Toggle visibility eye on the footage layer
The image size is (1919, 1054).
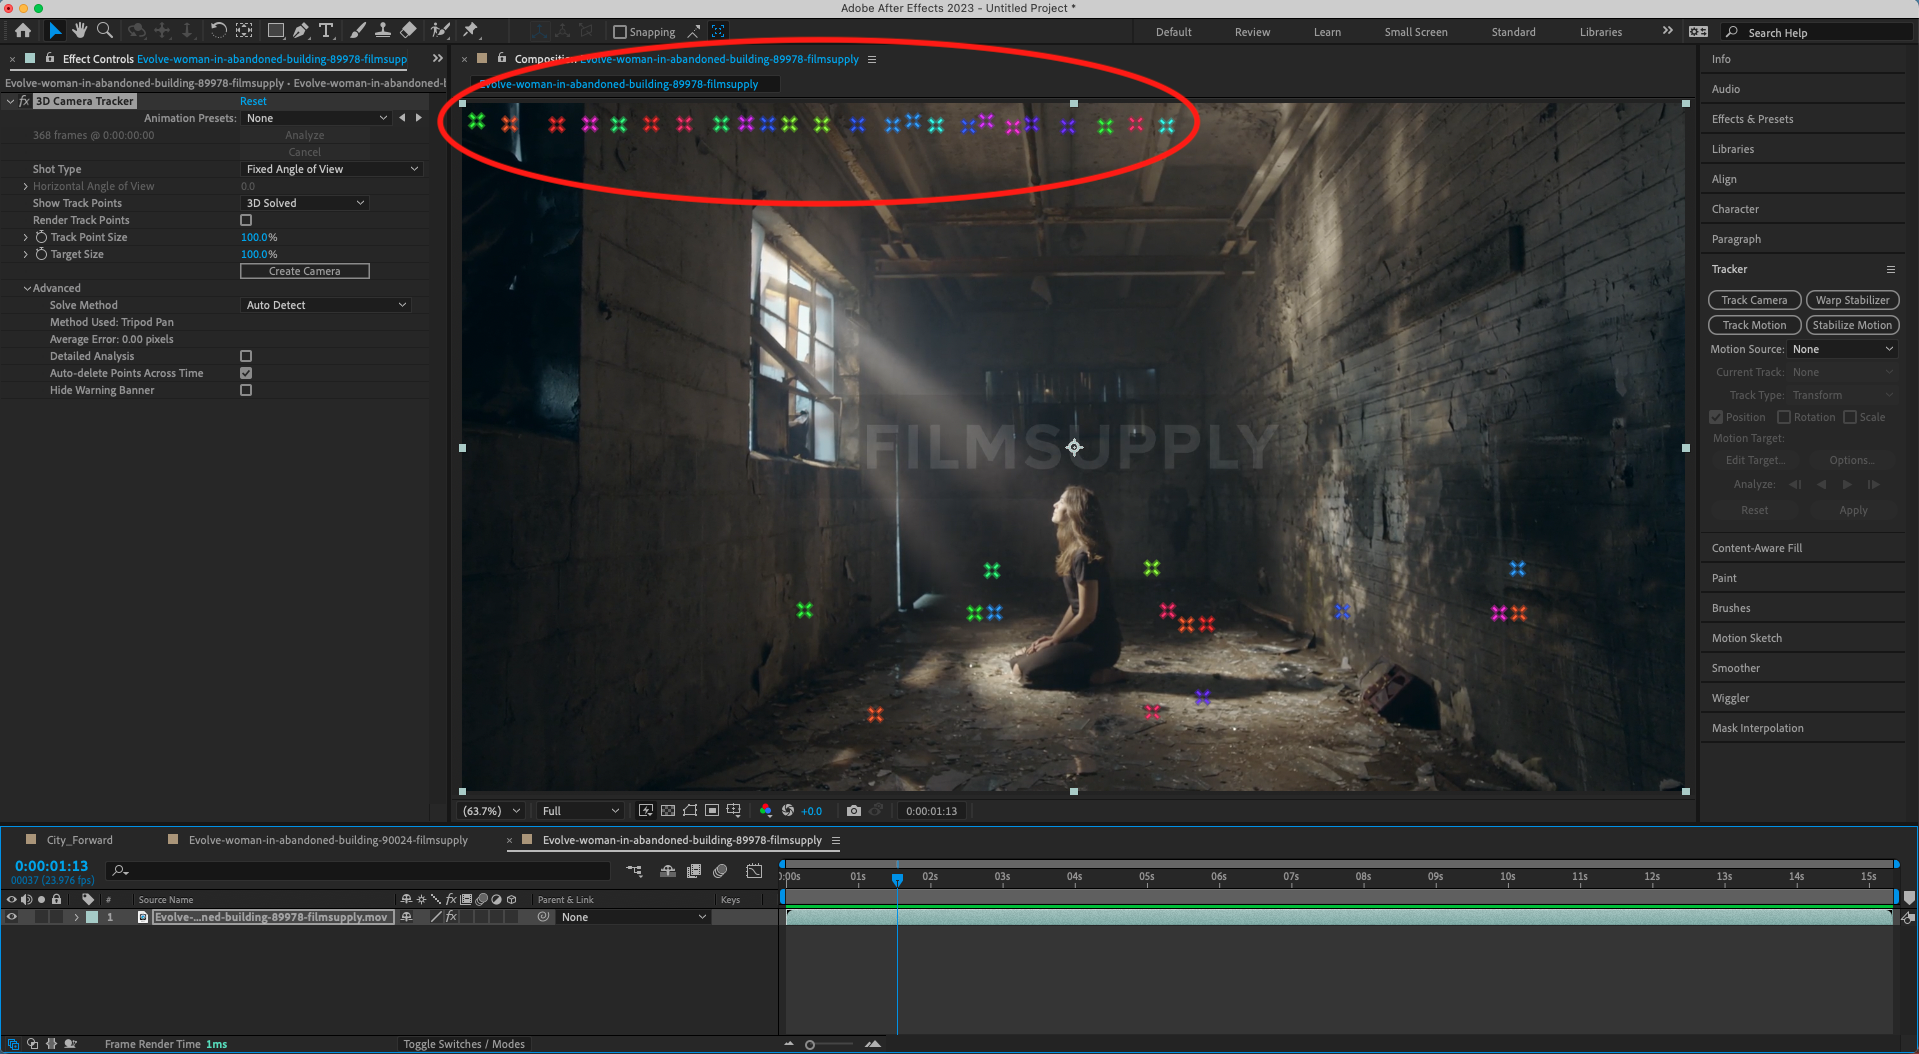coord(11,917)
